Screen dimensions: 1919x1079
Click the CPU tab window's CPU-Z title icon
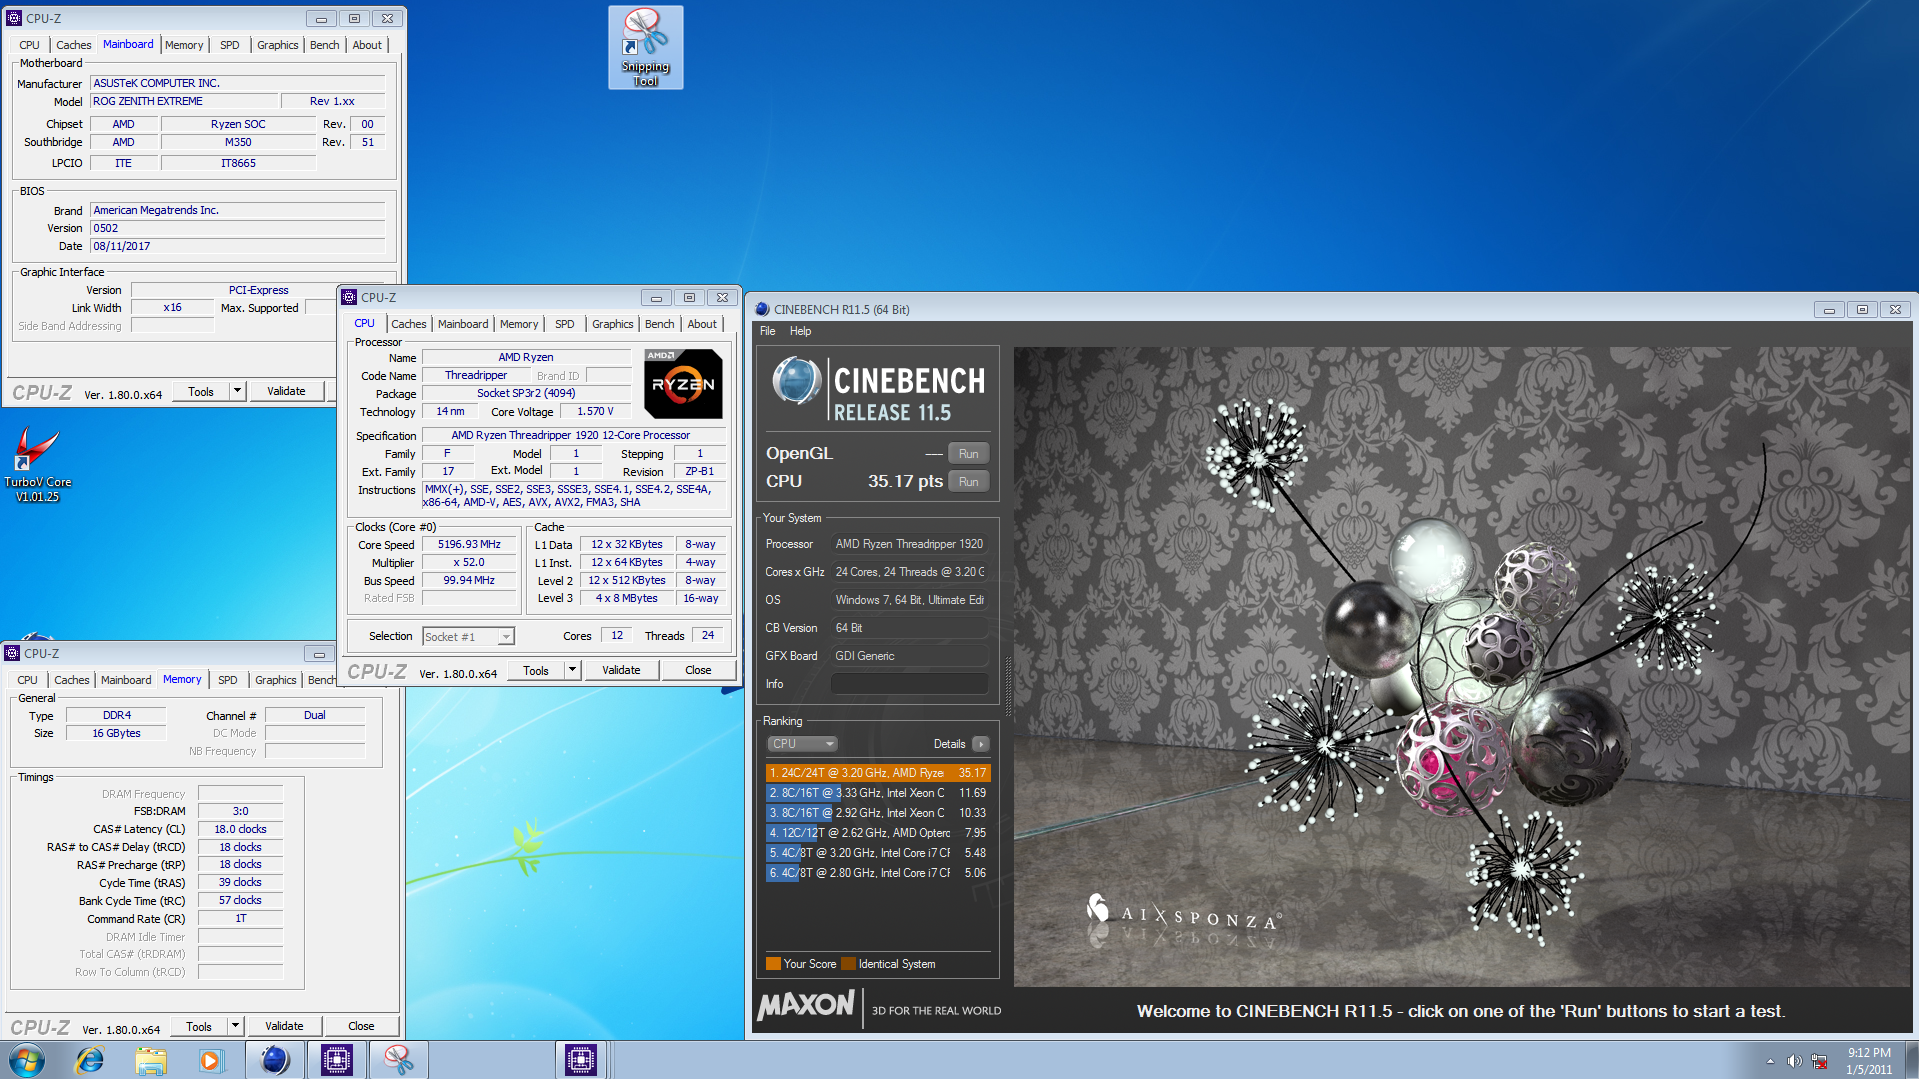point(349,297)
